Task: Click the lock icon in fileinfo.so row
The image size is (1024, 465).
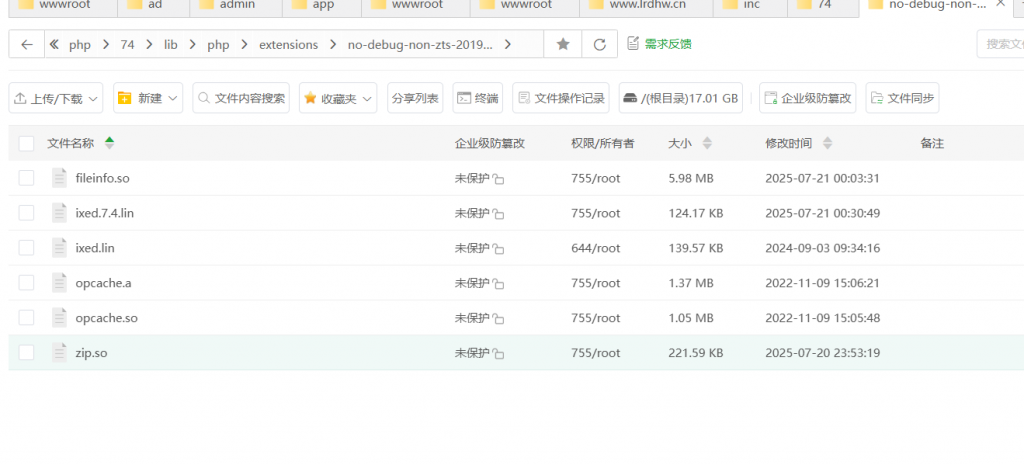Action: 498,179
